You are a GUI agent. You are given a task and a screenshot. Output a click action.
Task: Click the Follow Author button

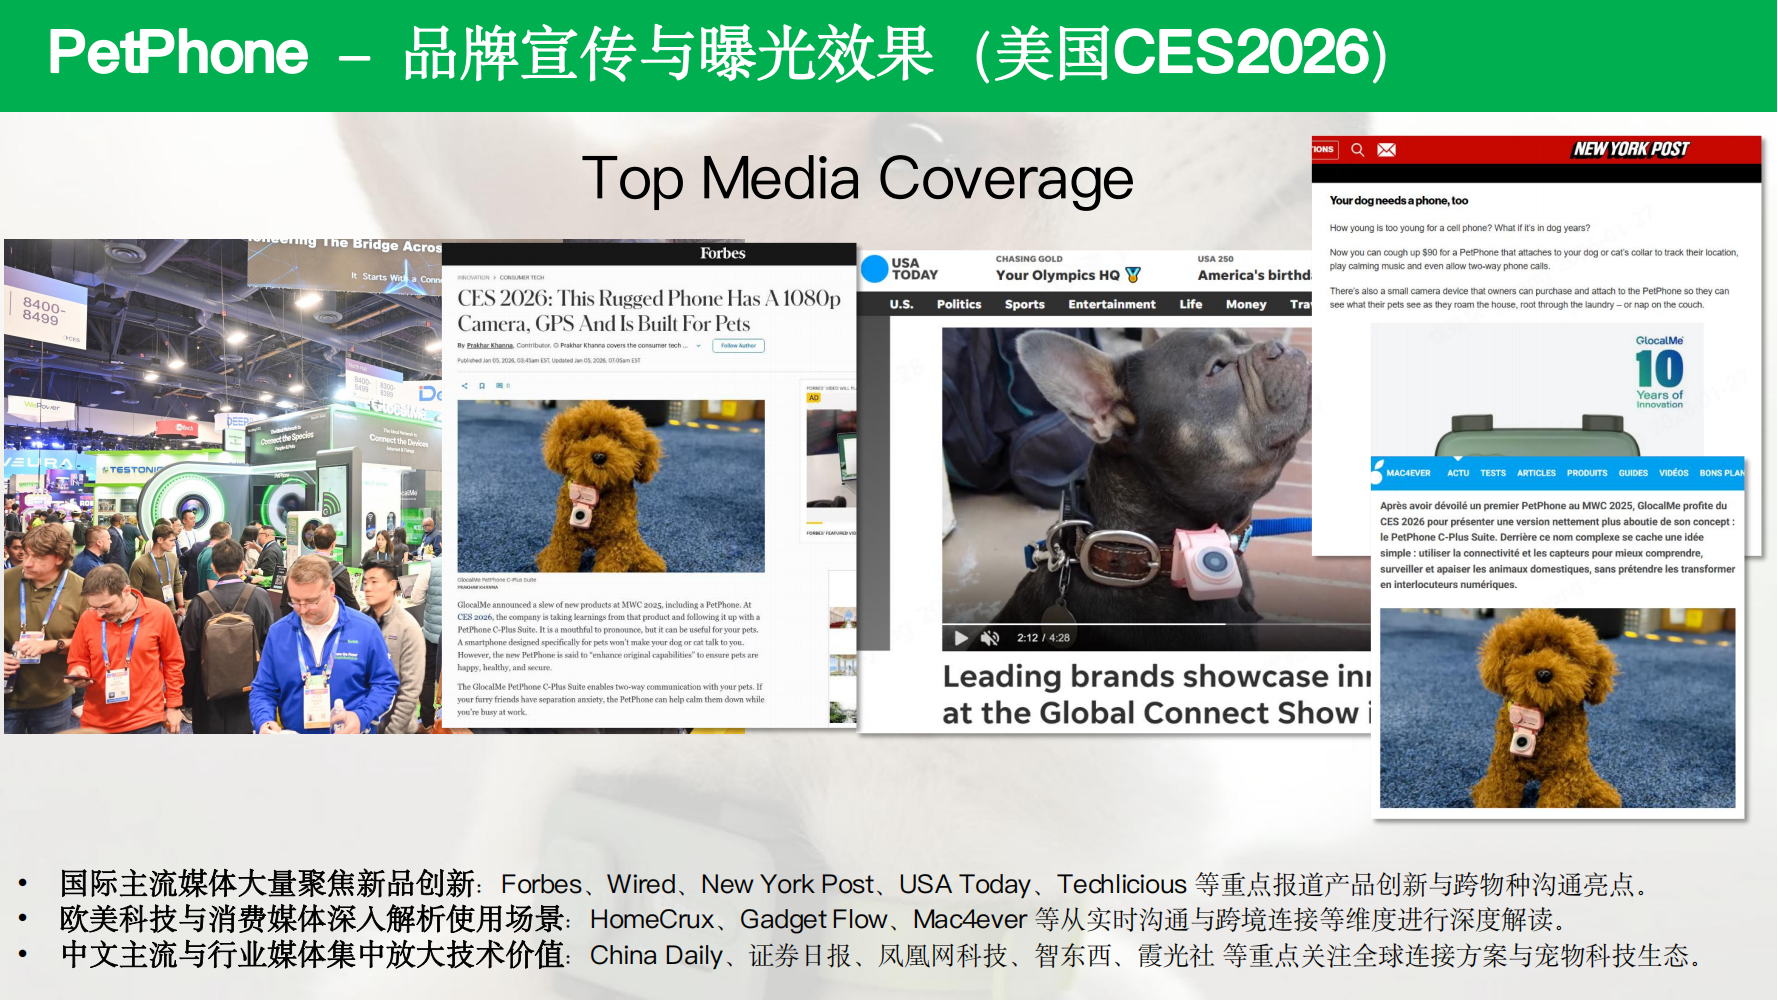tap(739, 346)
